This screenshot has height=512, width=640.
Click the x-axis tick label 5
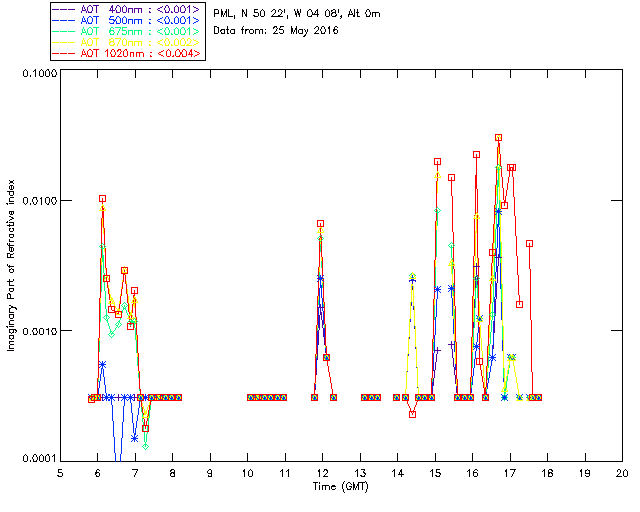[x=60, y=473]
